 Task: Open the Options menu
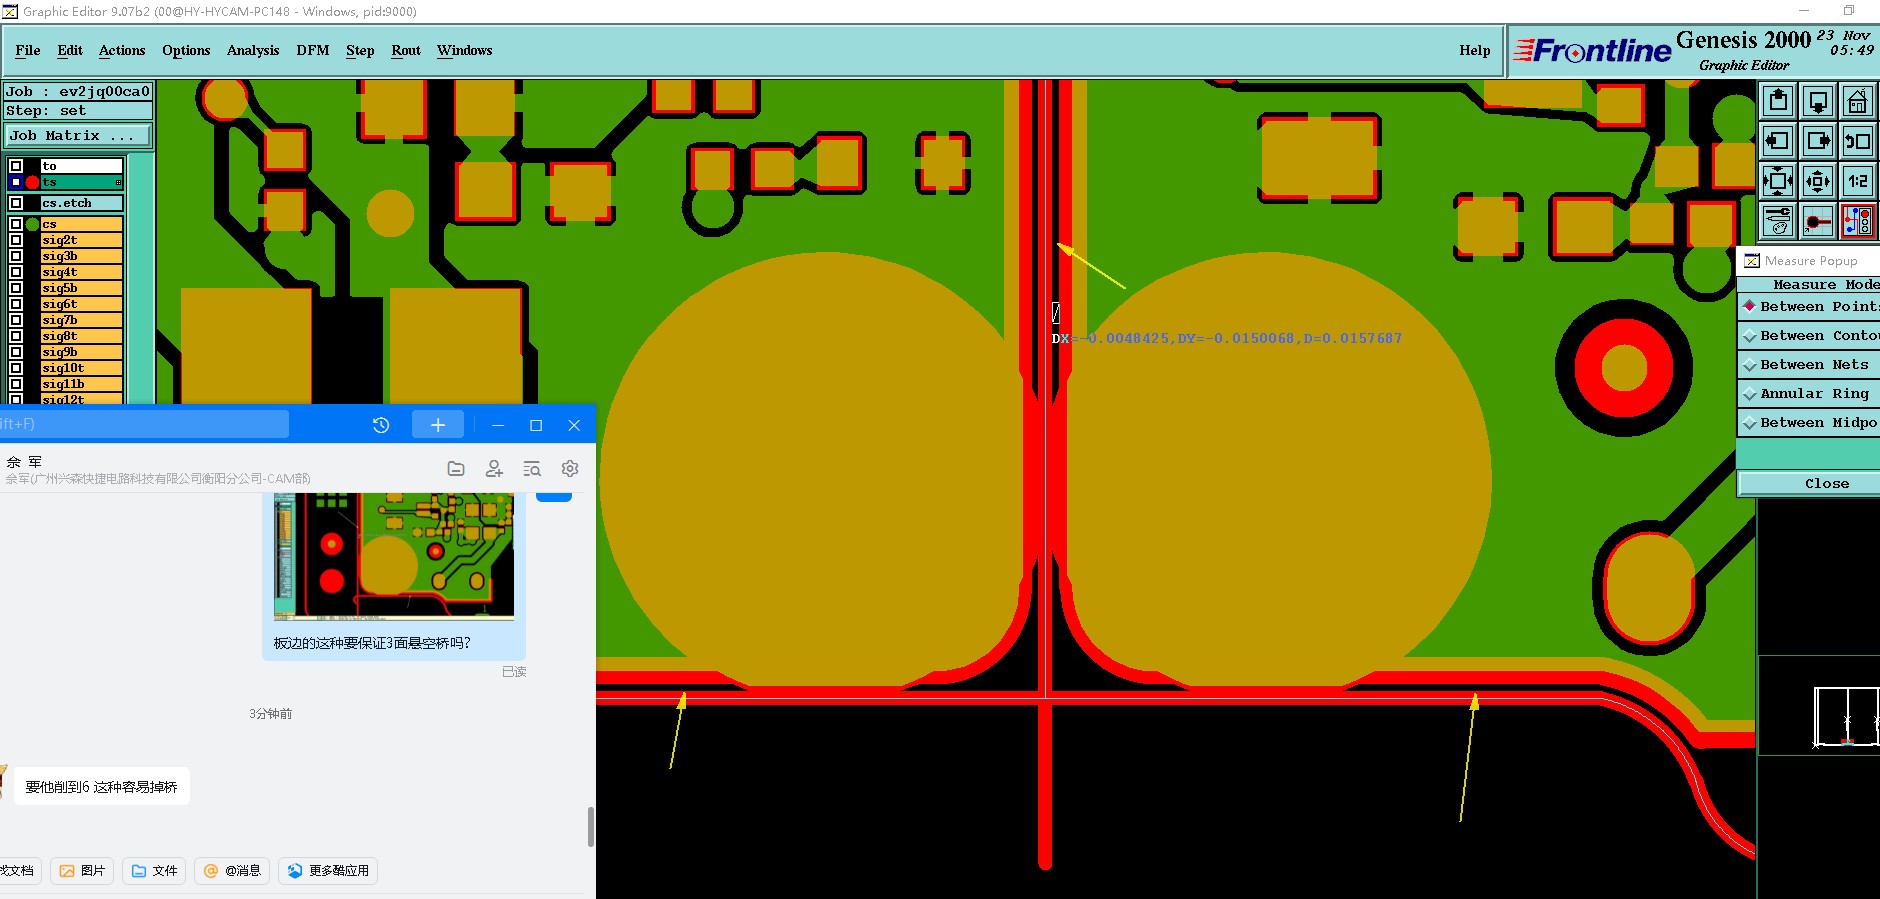pyautogui.click(x=186, y=50)
